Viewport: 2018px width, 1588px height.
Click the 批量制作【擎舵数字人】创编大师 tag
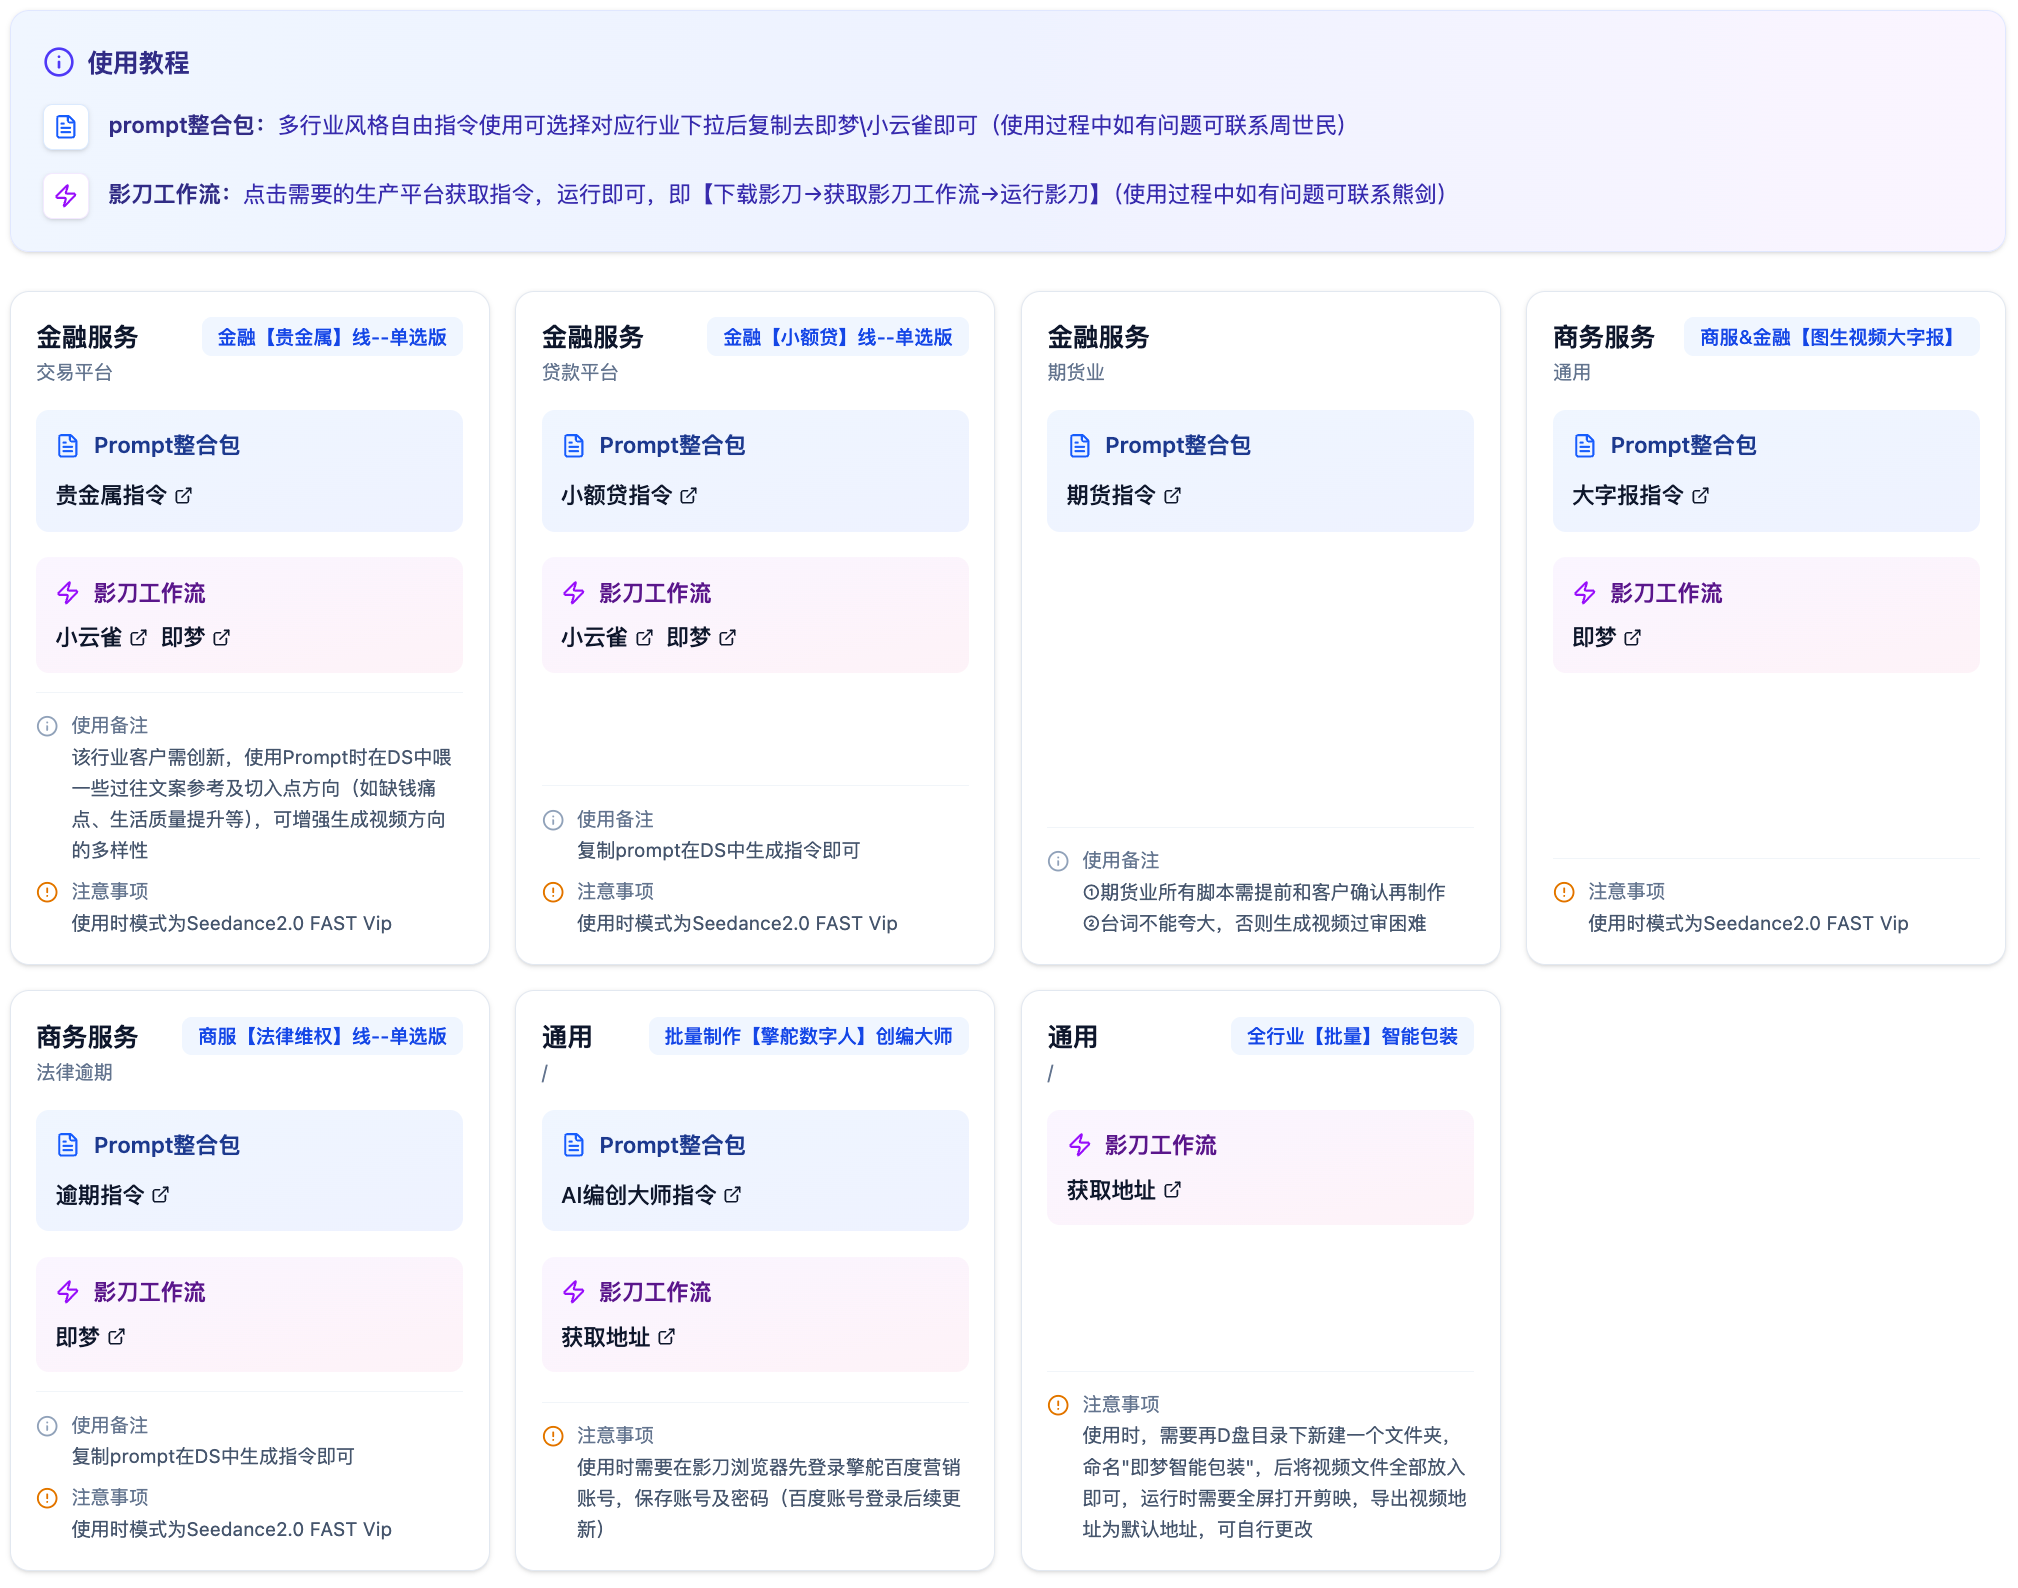pos(809,1036)
